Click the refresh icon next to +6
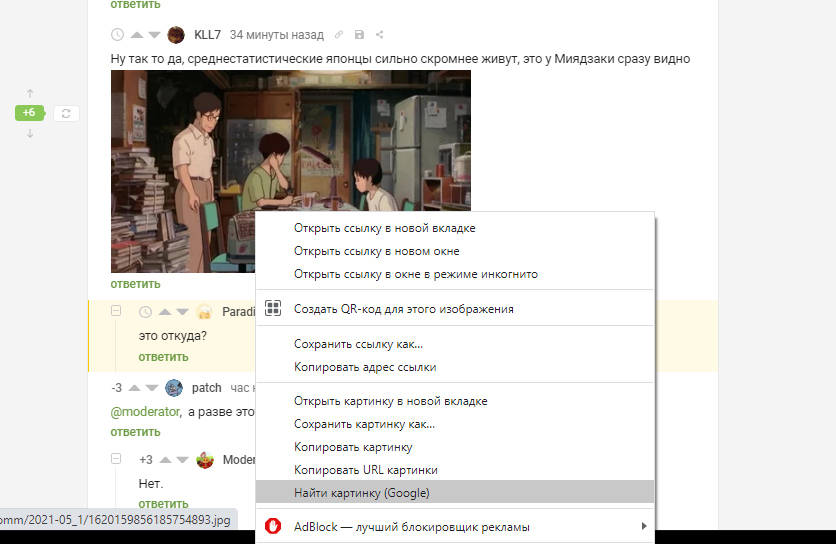Image resolution: width=836 pixels, height=544 pixels. (66, 114)
